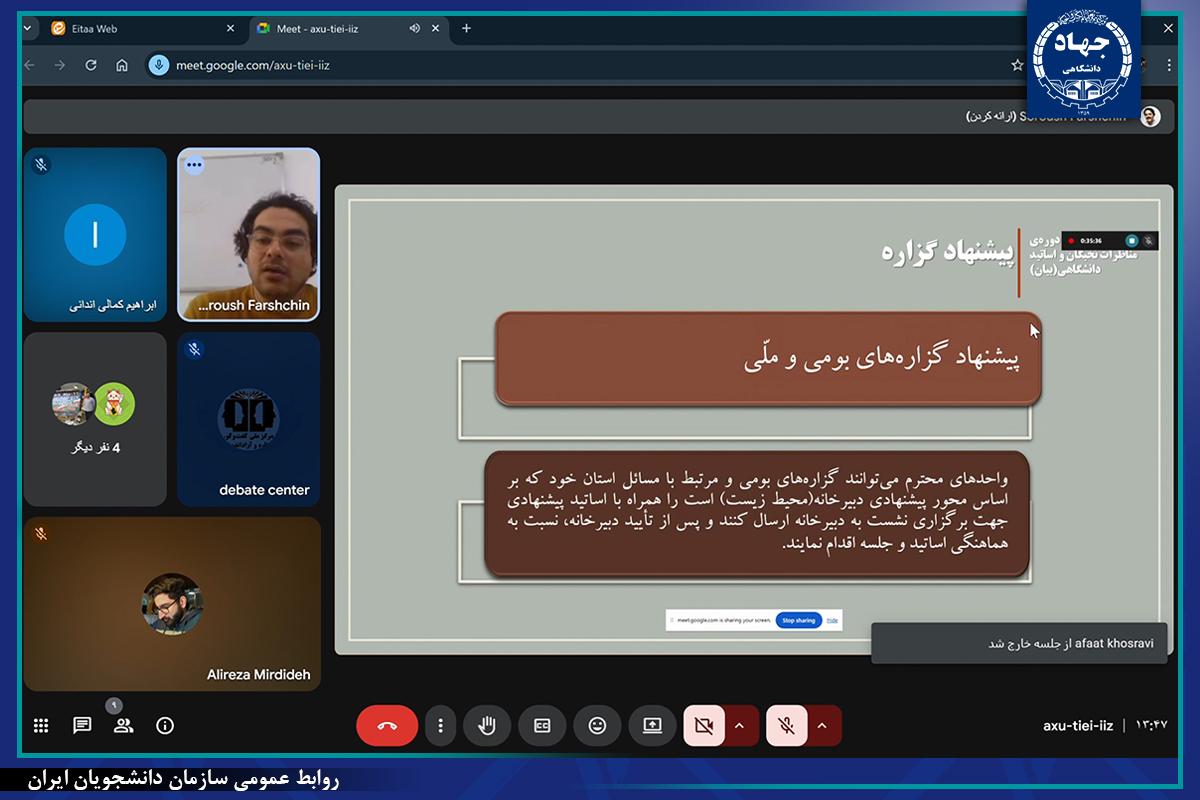
Task: Click the Hide link in sharing bar
Action: (x=832, y=620)
